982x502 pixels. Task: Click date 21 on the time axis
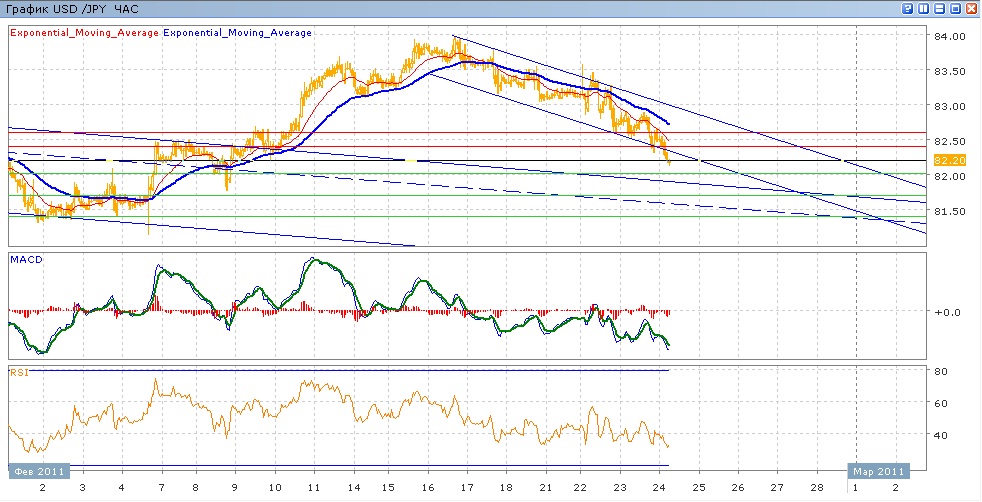545,488
